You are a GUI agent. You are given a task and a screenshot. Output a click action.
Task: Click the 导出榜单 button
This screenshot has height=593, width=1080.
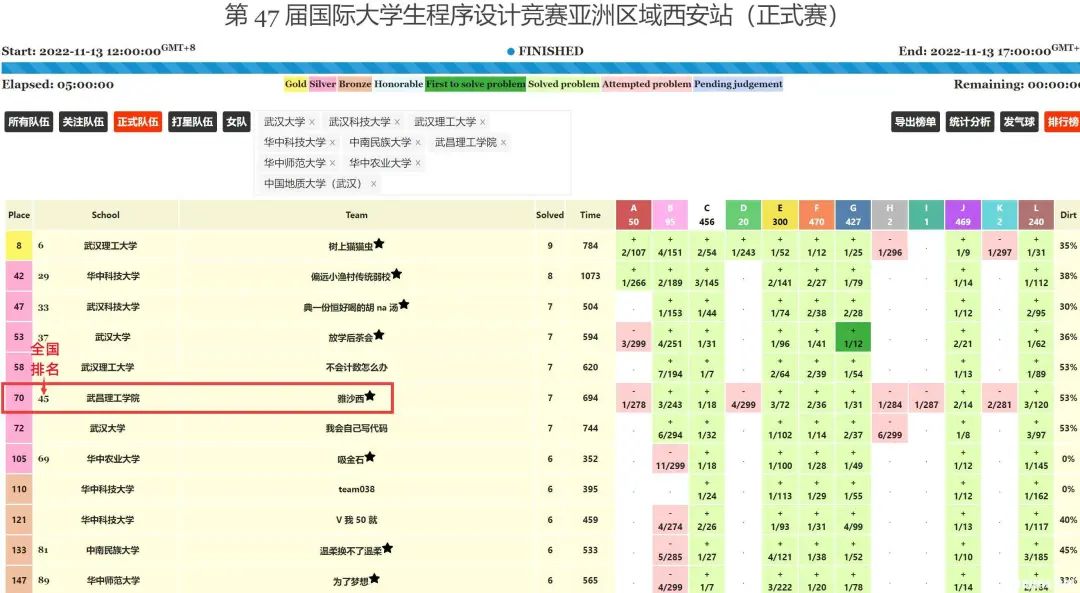915,122
